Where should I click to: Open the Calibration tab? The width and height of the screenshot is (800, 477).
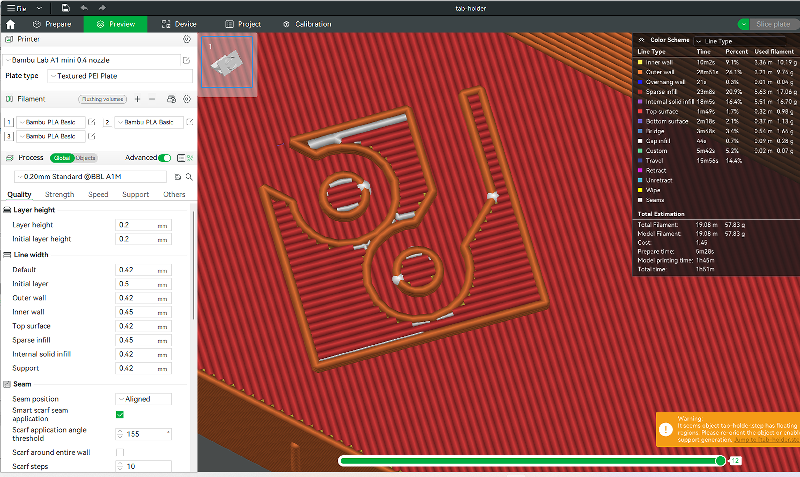point(307,24)
